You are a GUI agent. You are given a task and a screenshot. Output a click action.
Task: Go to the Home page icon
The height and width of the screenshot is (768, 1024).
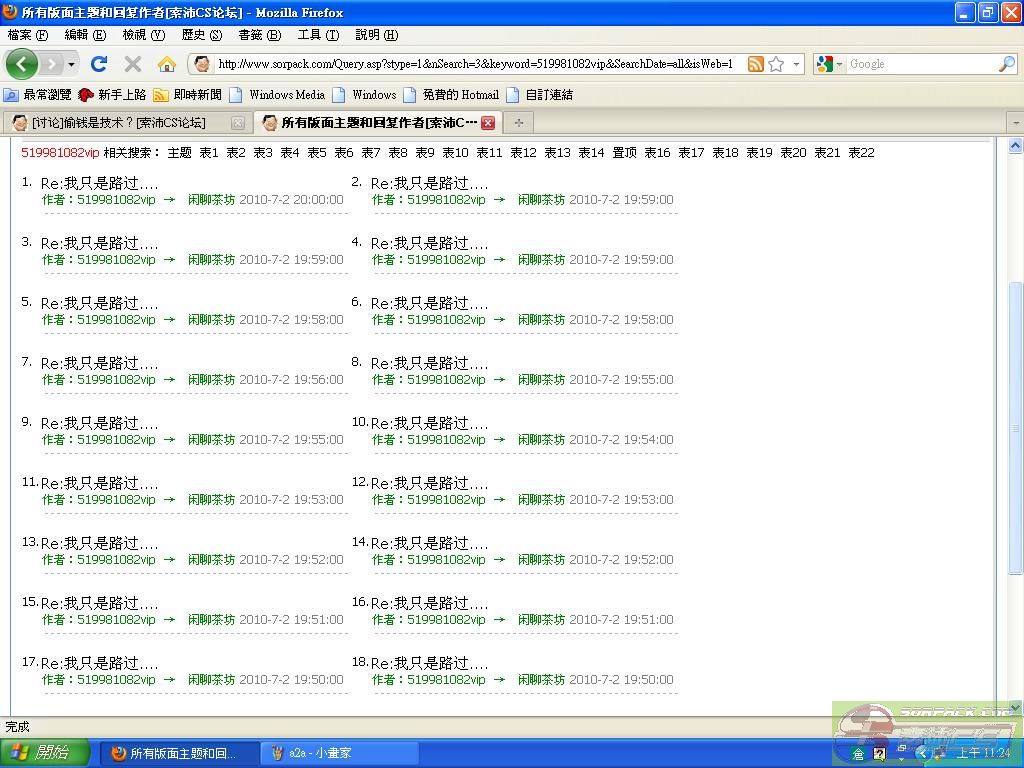point(166,64)
